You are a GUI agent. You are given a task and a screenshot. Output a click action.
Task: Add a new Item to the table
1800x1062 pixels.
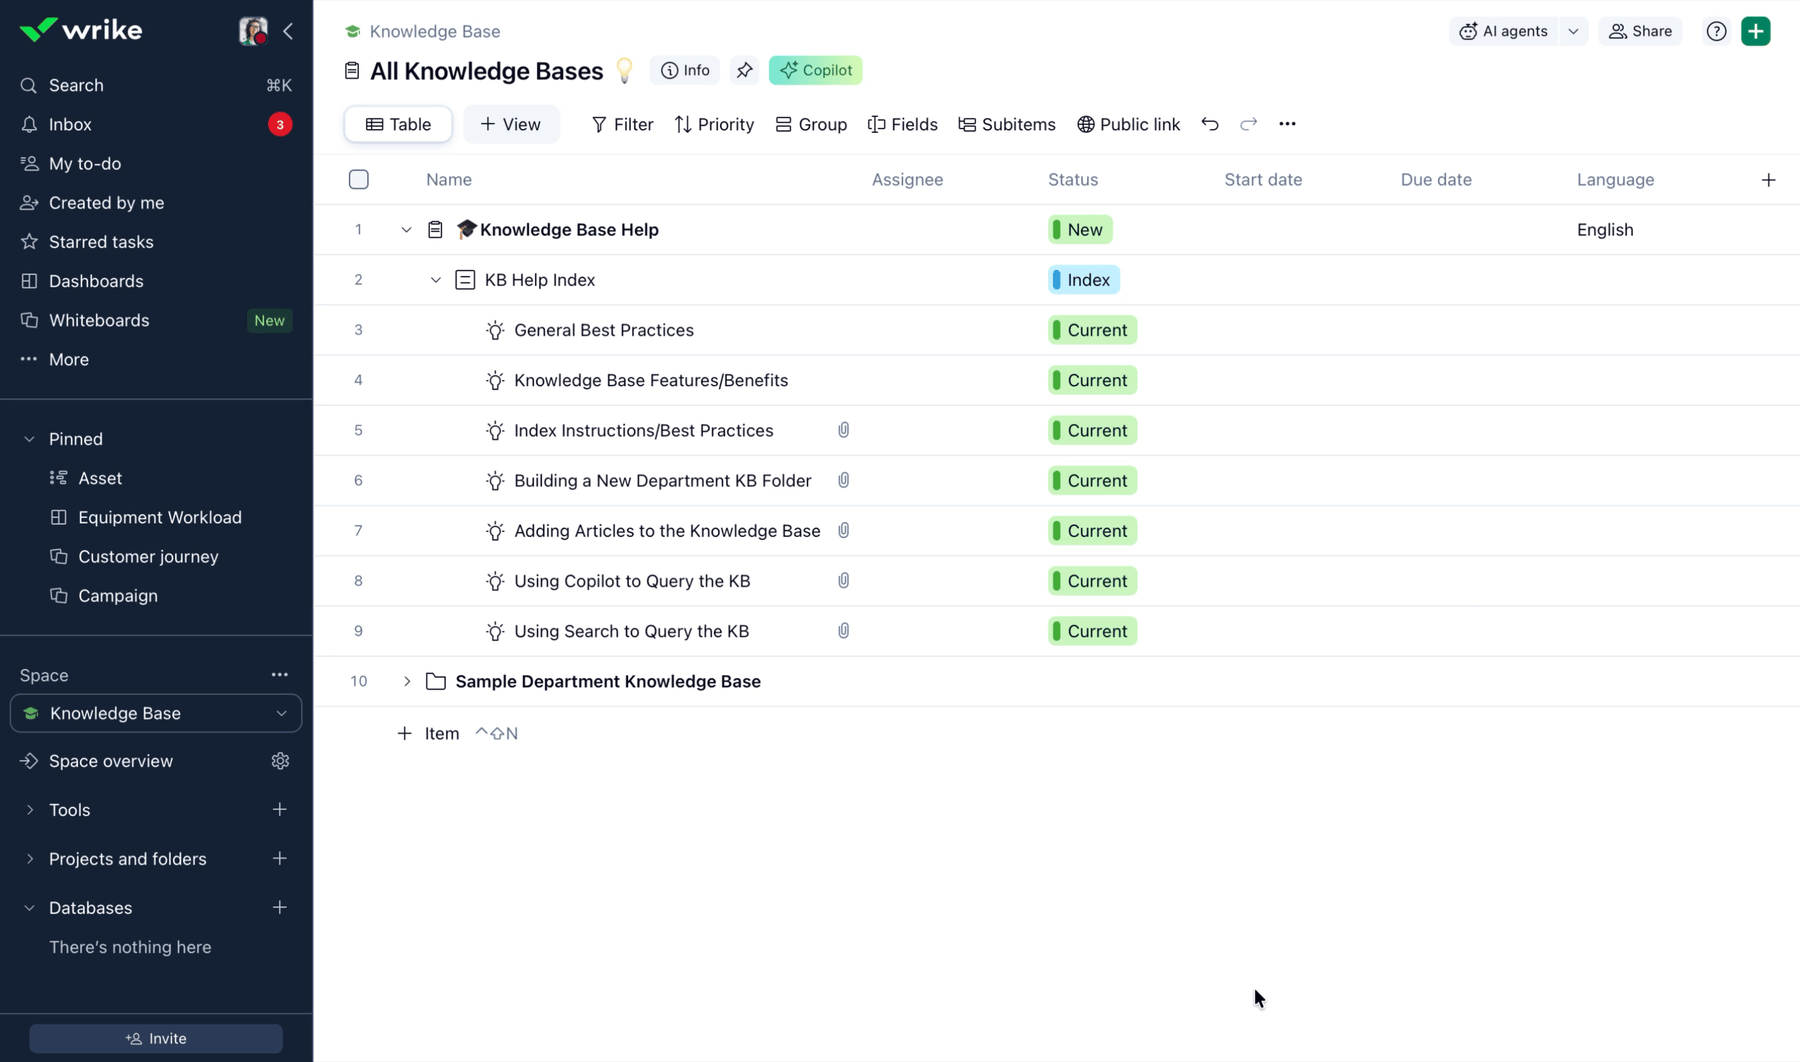(x=429, y=733)
